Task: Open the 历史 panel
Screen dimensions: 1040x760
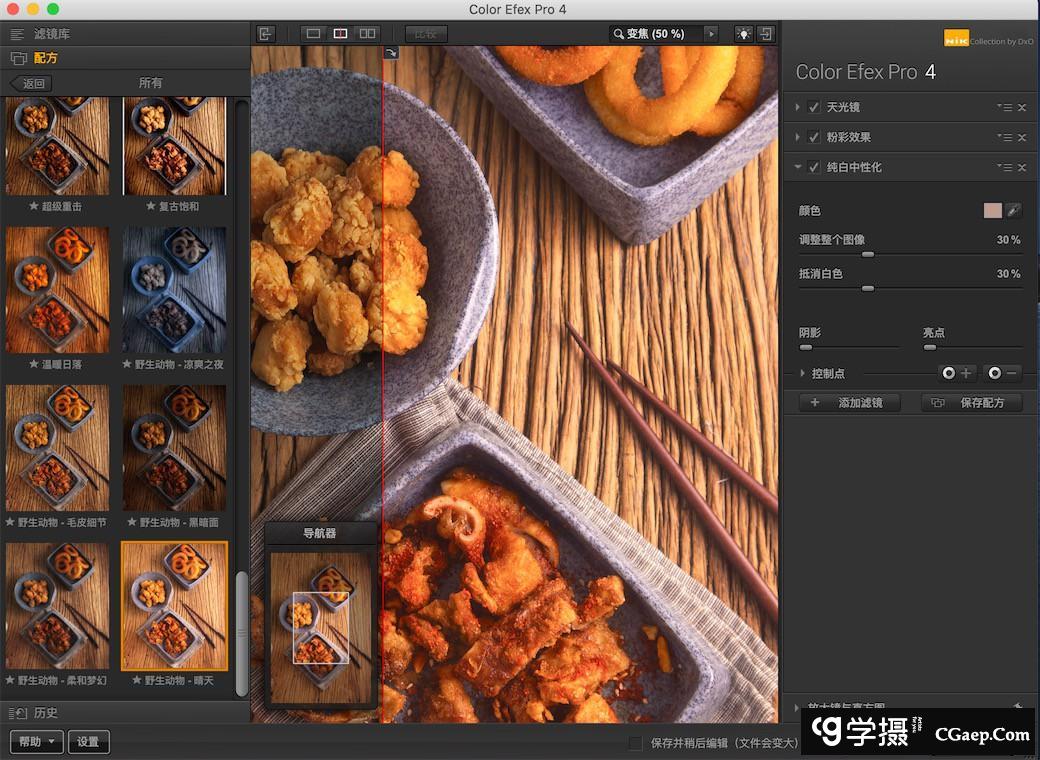Action: pos(45,713)
